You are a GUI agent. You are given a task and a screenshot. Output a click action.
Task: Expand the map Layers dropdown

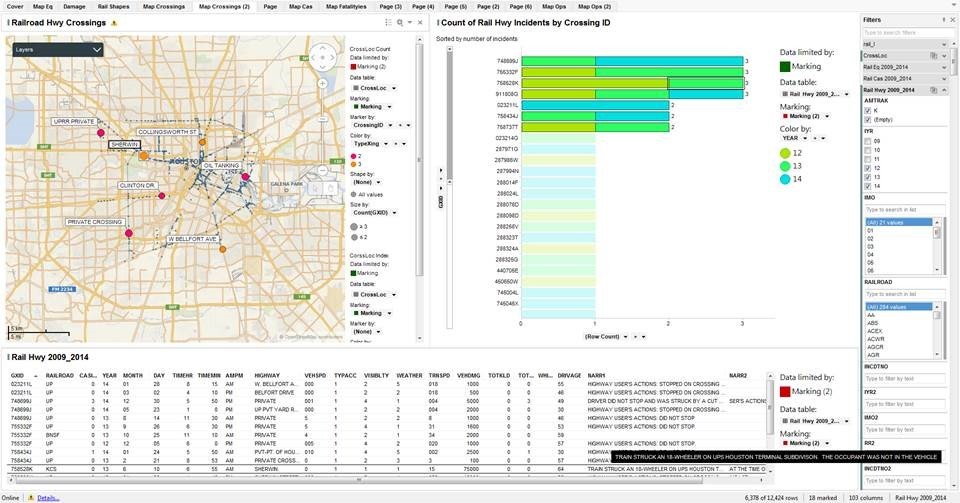[58, 50]
